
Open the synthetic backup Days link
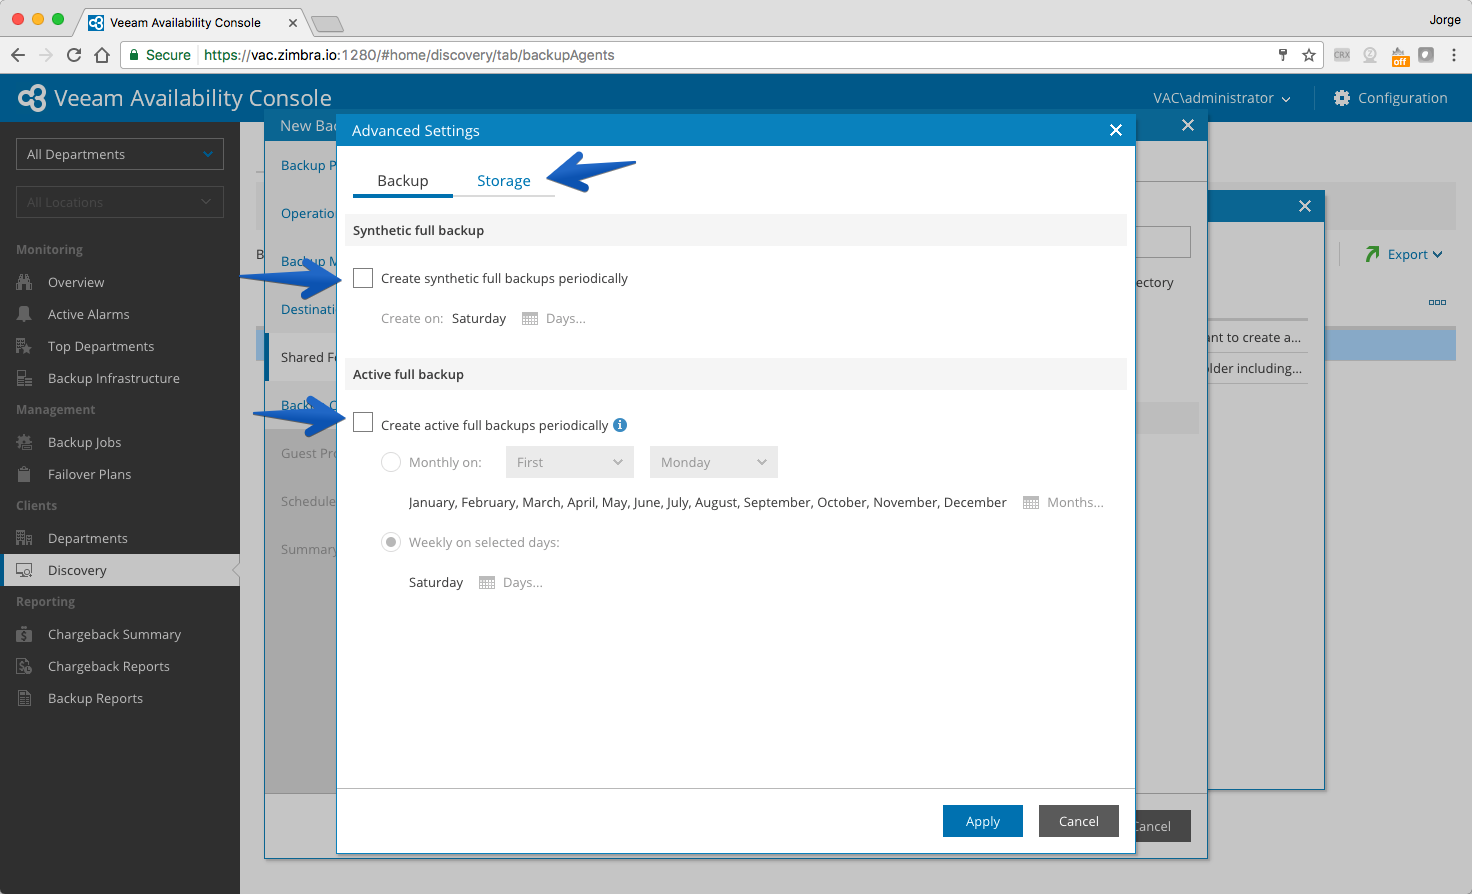point(566,319)
